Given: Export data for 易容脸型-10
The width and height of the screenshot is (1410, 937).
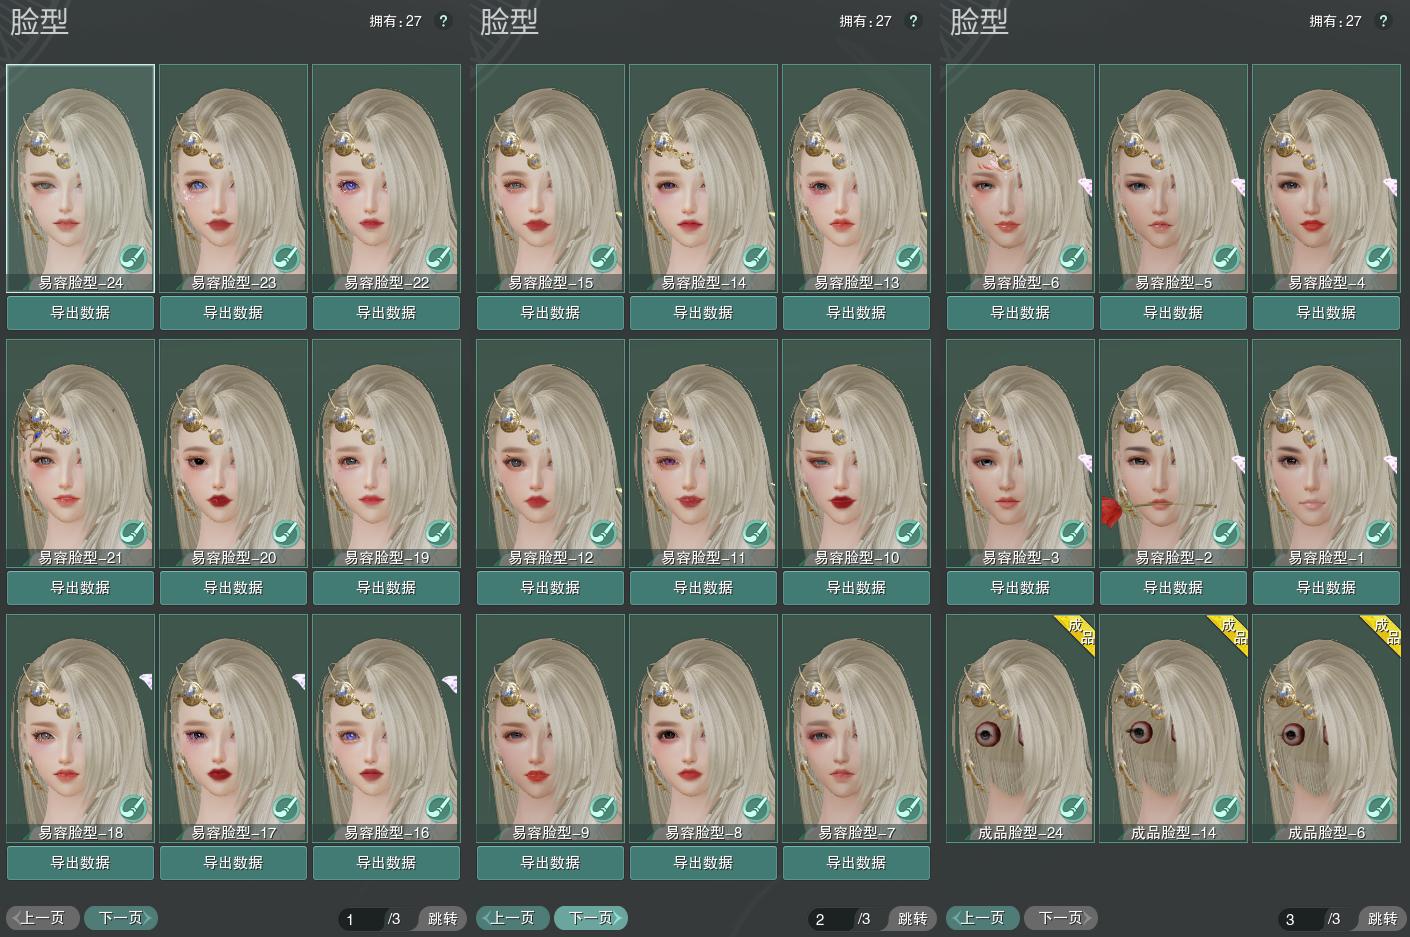Looking at the screenshot, I should click(856, 588).
